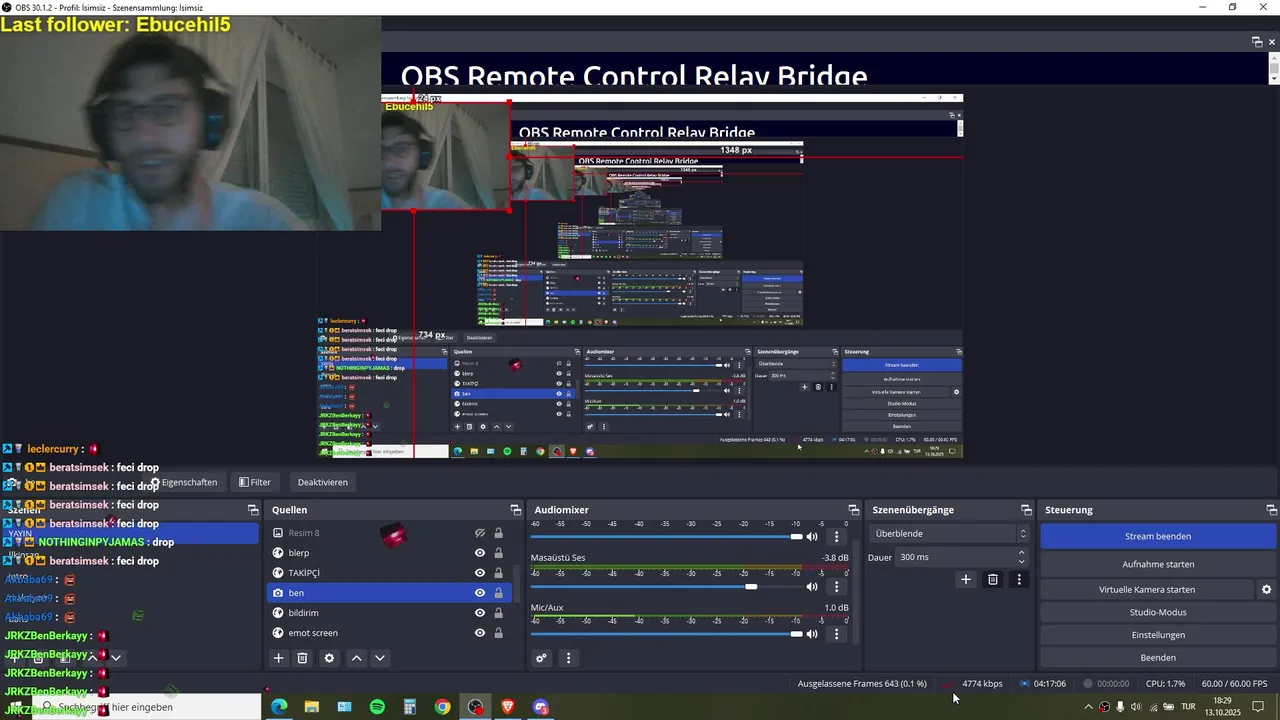Adjust the Mic/Aux volume slider

coord(796,634)
